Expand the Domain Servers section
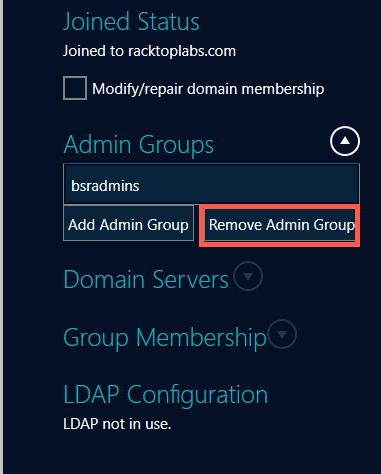This screenshot has height=474, width=381. tap(248, 276)
